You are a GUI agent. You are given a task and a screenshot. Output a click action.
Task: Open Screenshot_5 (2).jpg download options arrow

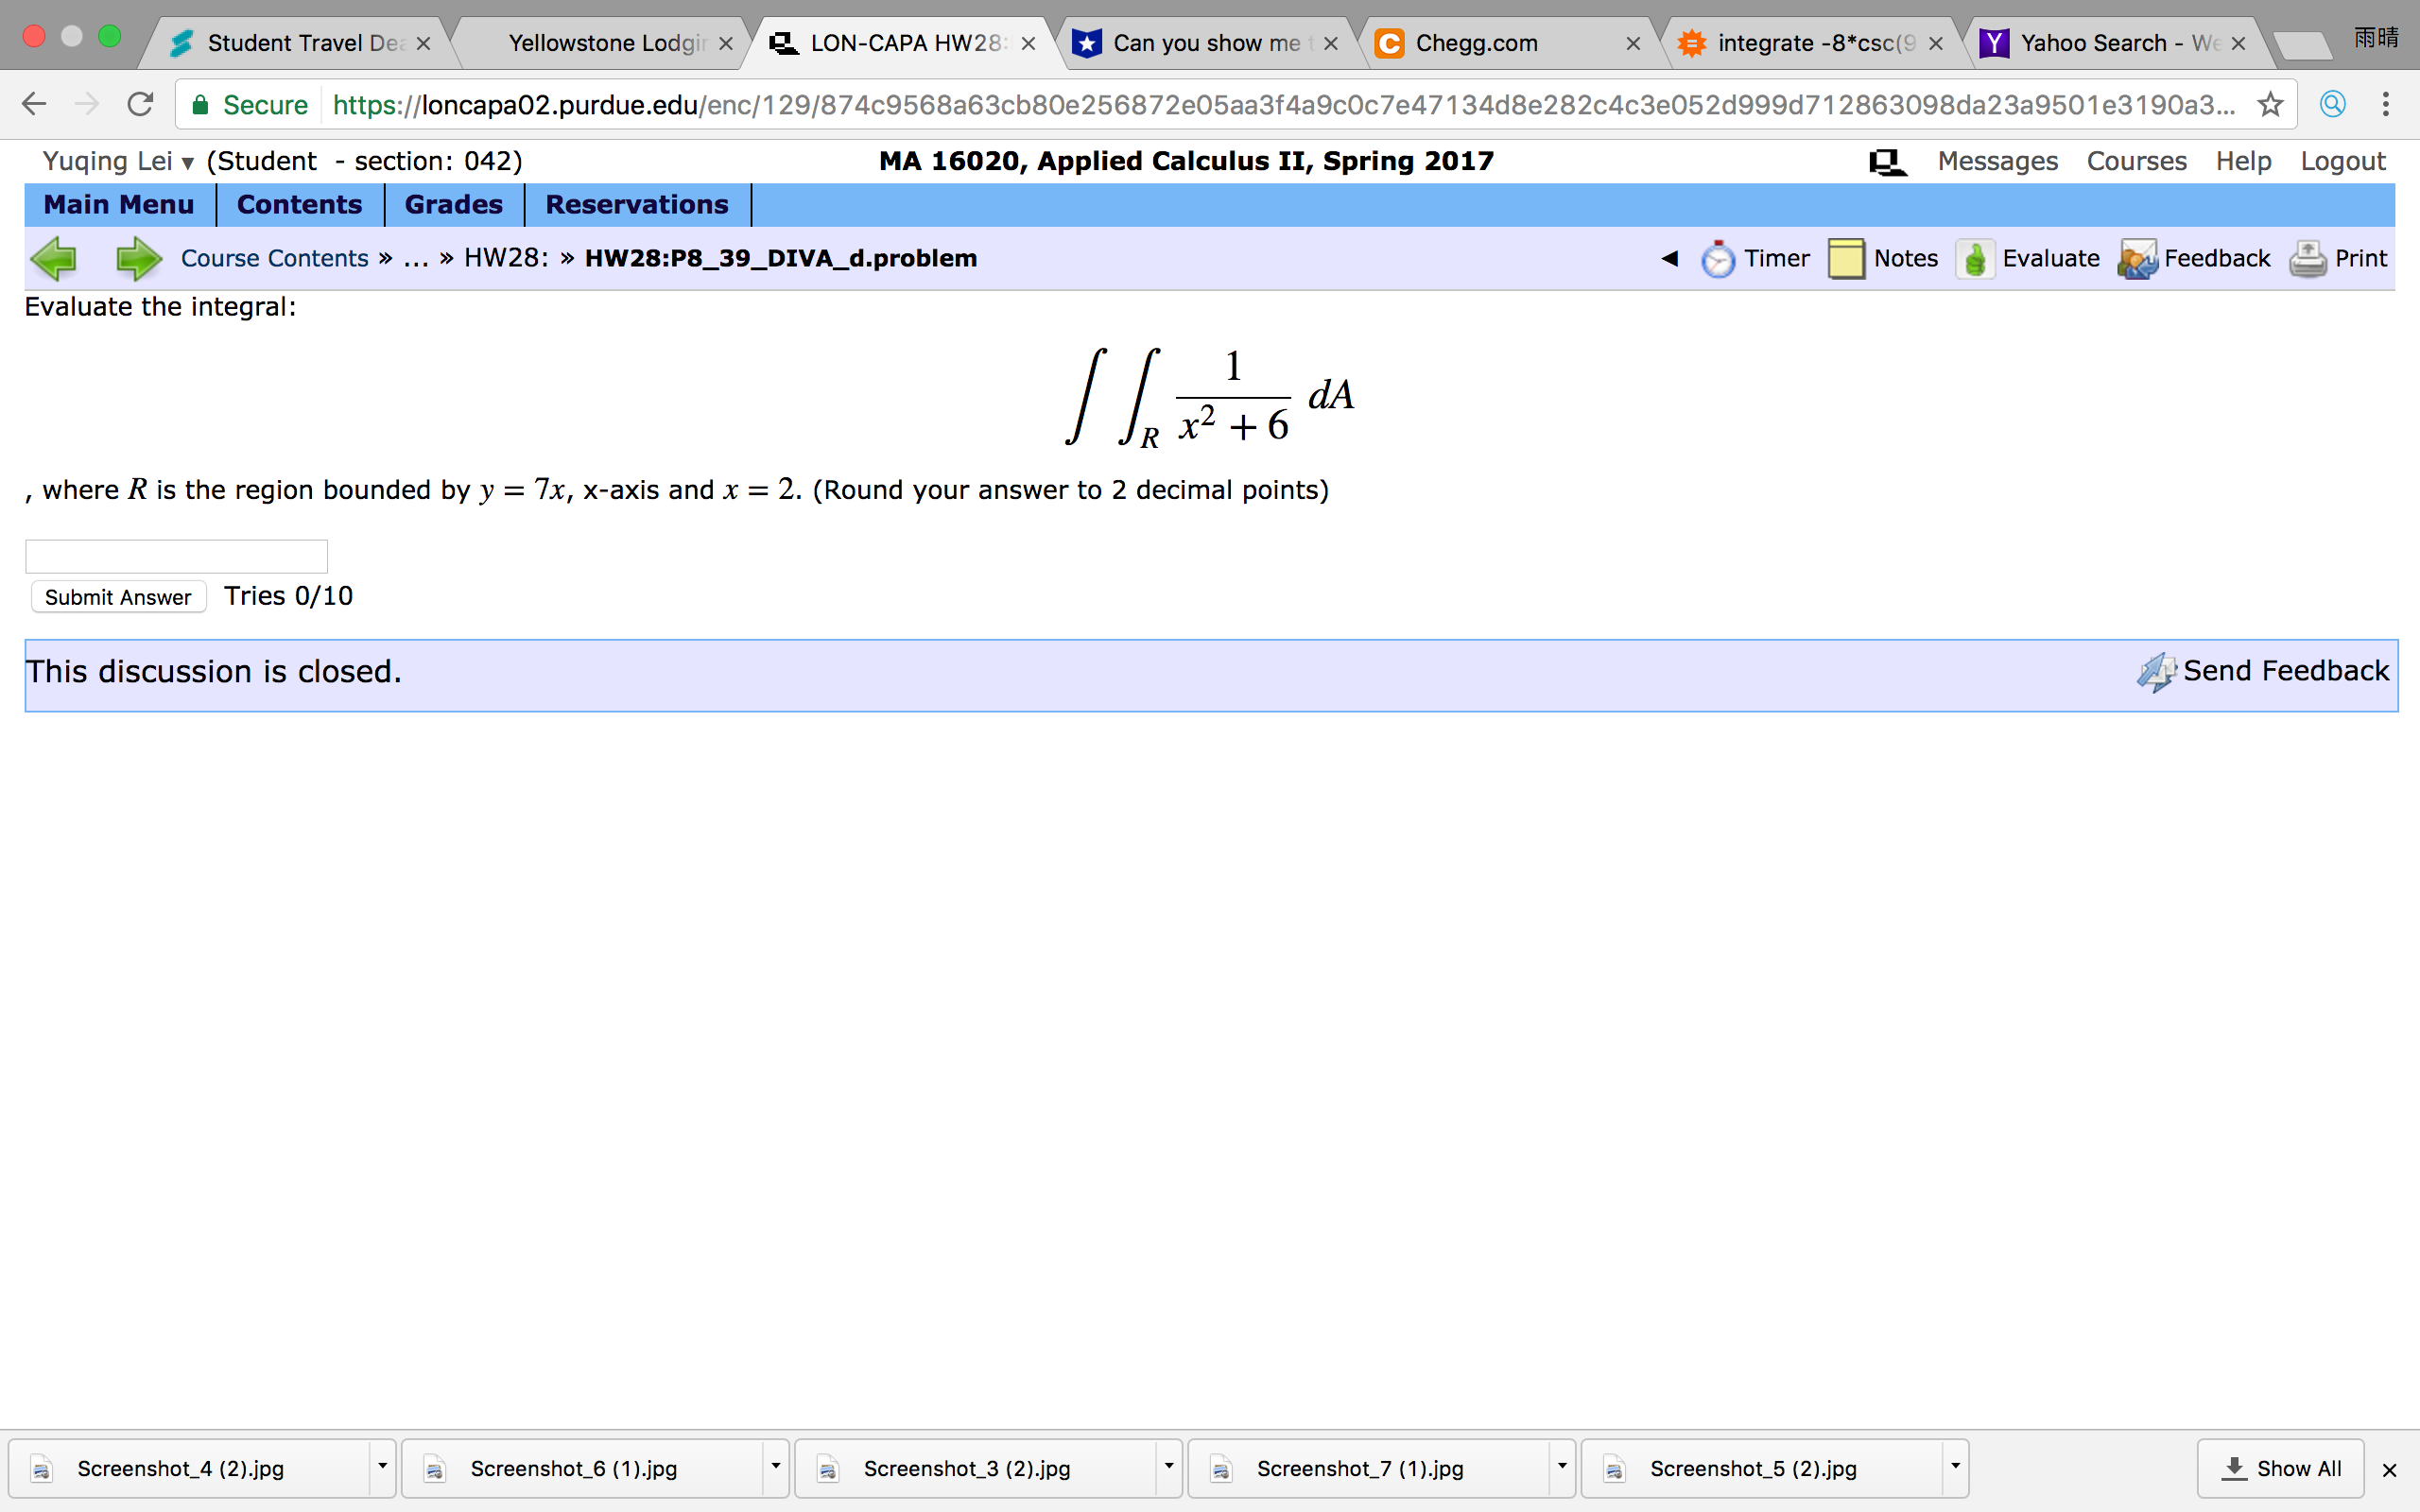(1955, 1467)
